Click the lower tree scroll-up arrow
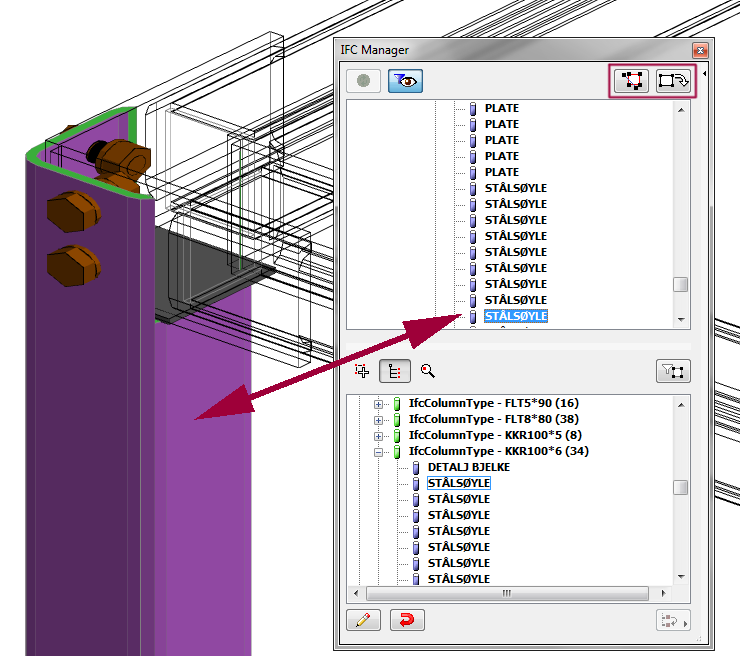 click(681, 405)
